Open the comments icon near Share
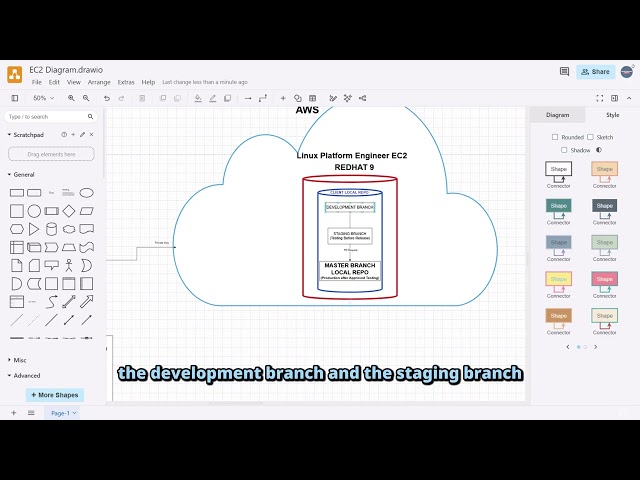640x480 pixels. 564,72
